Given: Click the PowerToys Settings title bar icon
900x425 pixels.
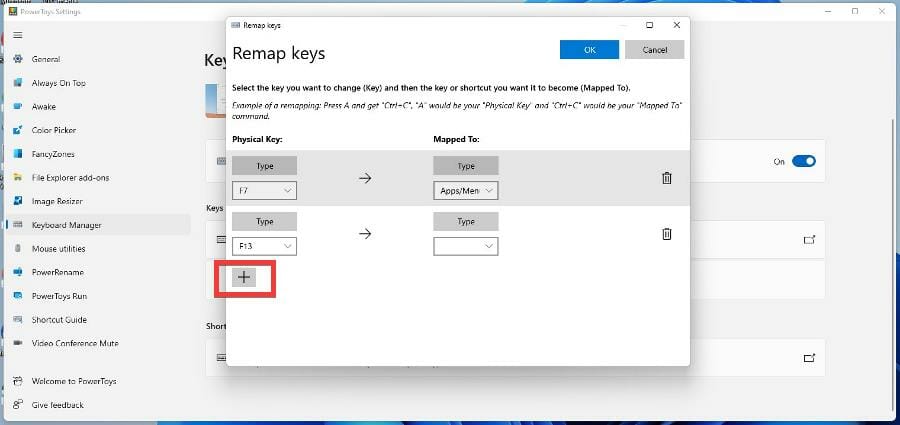Looking at the screenshot, I should tap(13, 11).
